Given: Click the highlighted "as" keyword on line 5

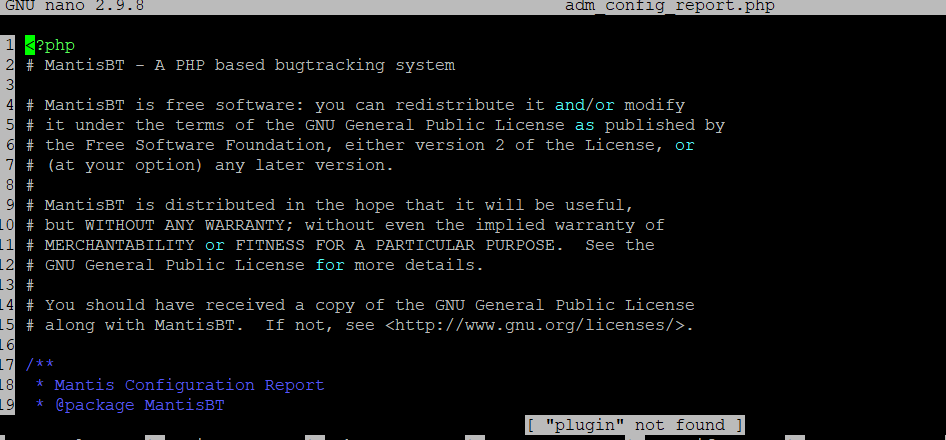Looking at the screenshot, I should (x=584, y=125).
